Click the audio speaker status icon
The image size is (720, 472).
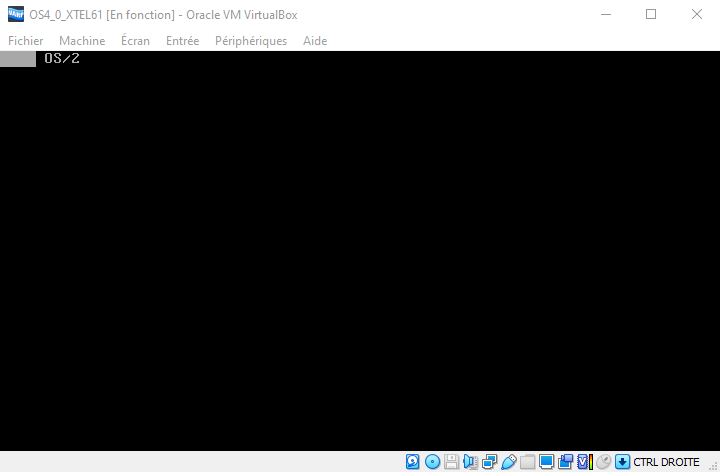coord(470,461)
